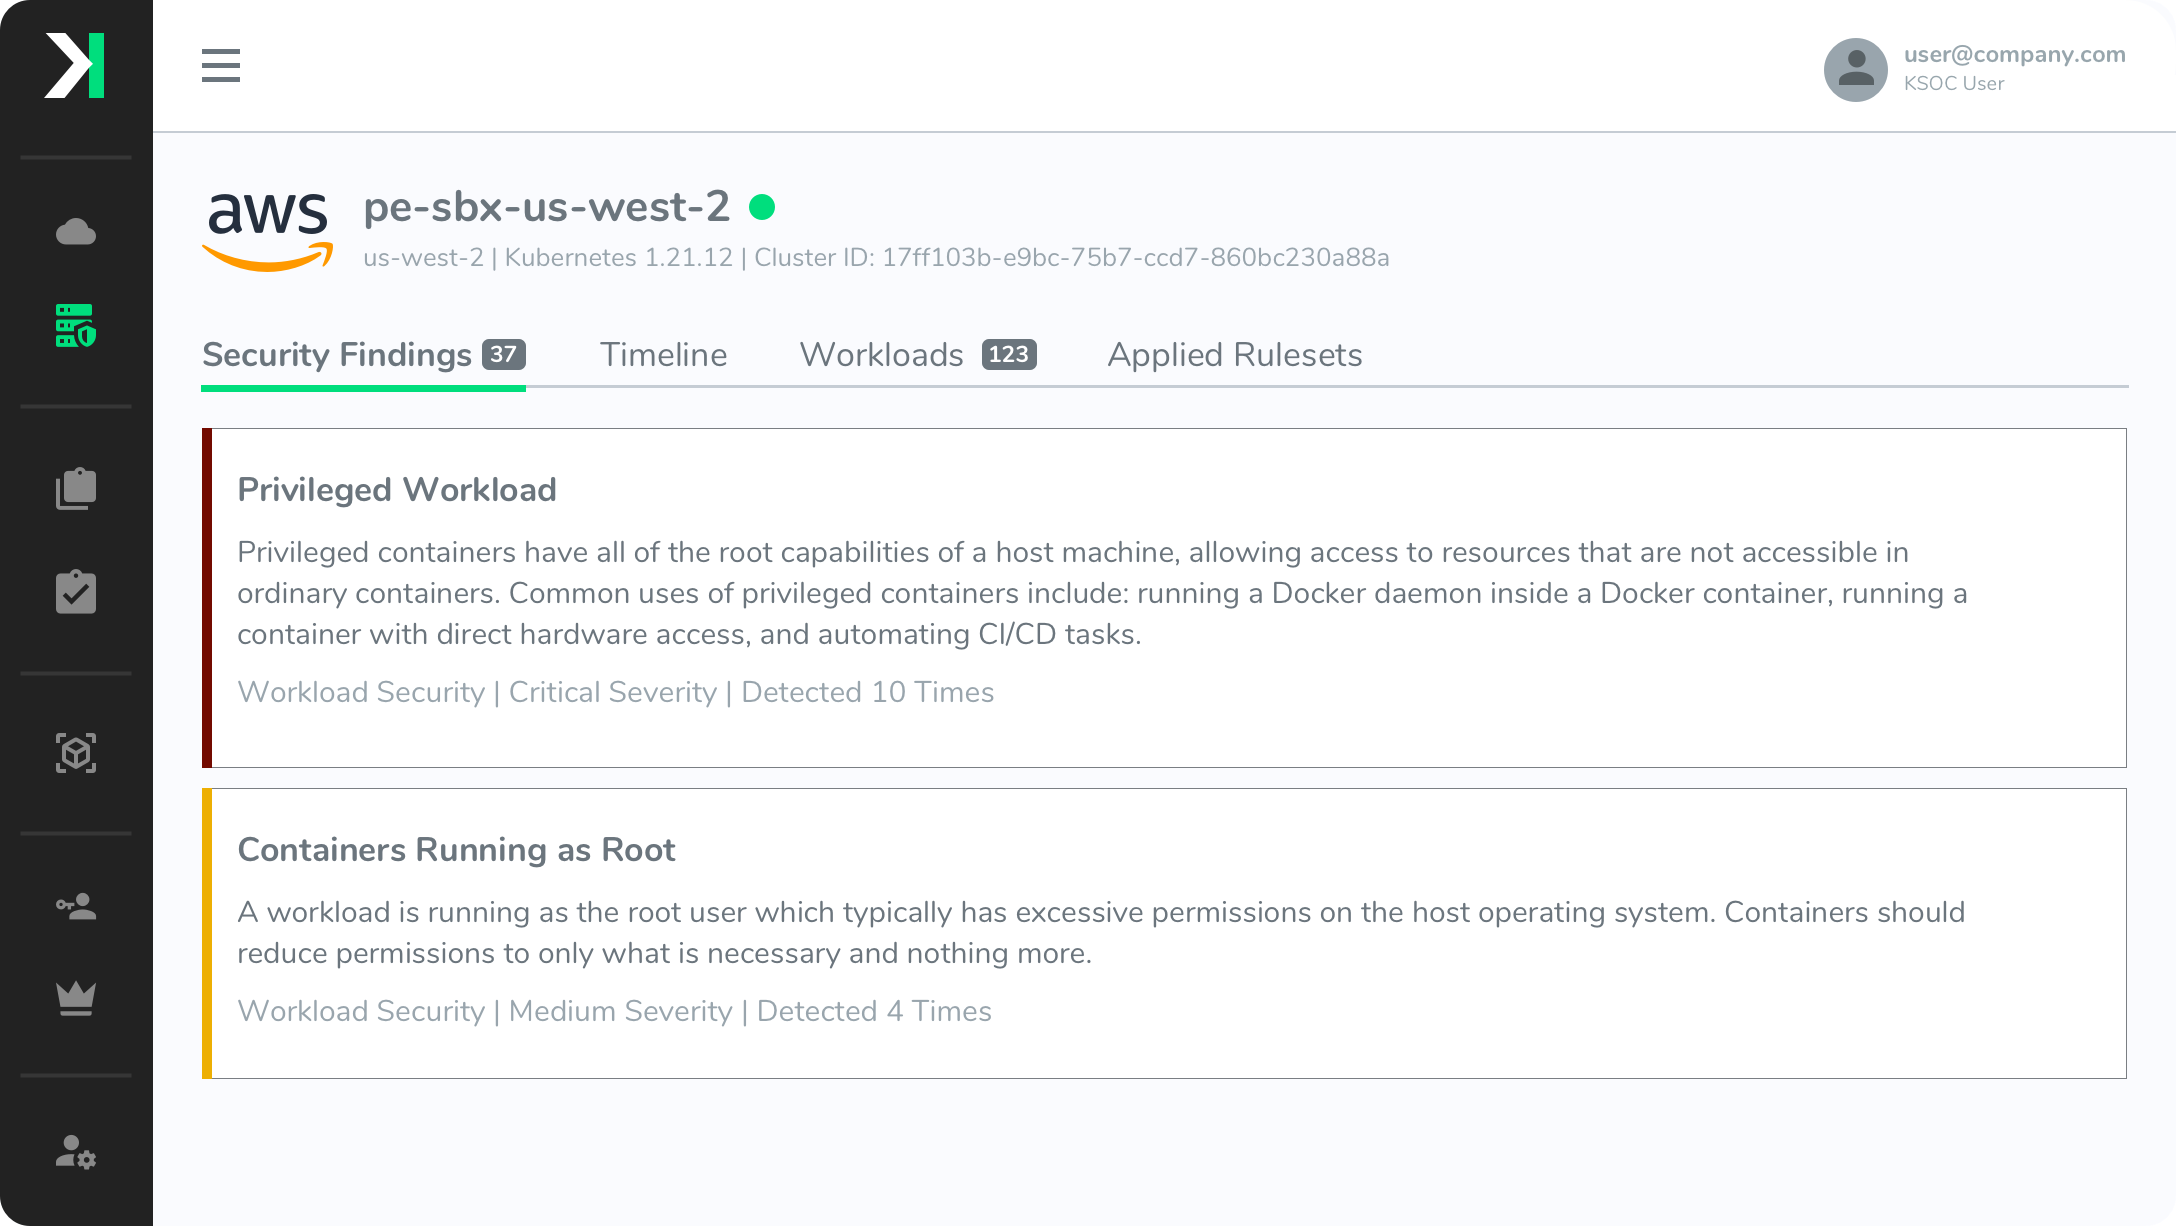This screenshot has height=1226, width=2176.
Task: Open the copy clipboard sidebar icon
Action: tap(76, 489)
